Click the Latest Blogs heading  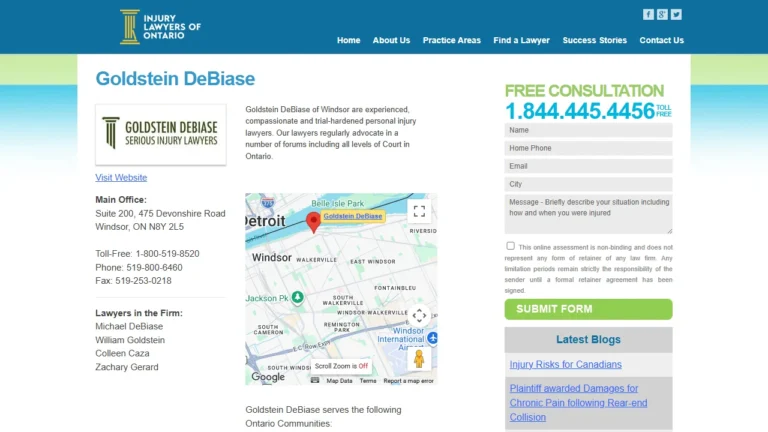point(588,339)
